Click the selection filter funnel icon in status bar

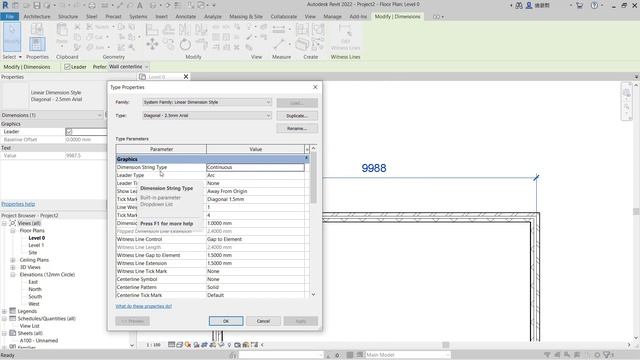[607, 355]
